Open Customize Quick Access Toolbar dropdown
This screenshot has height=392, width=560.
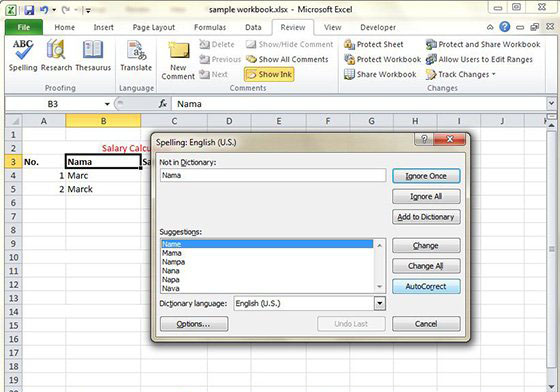[x=88, y=10]
